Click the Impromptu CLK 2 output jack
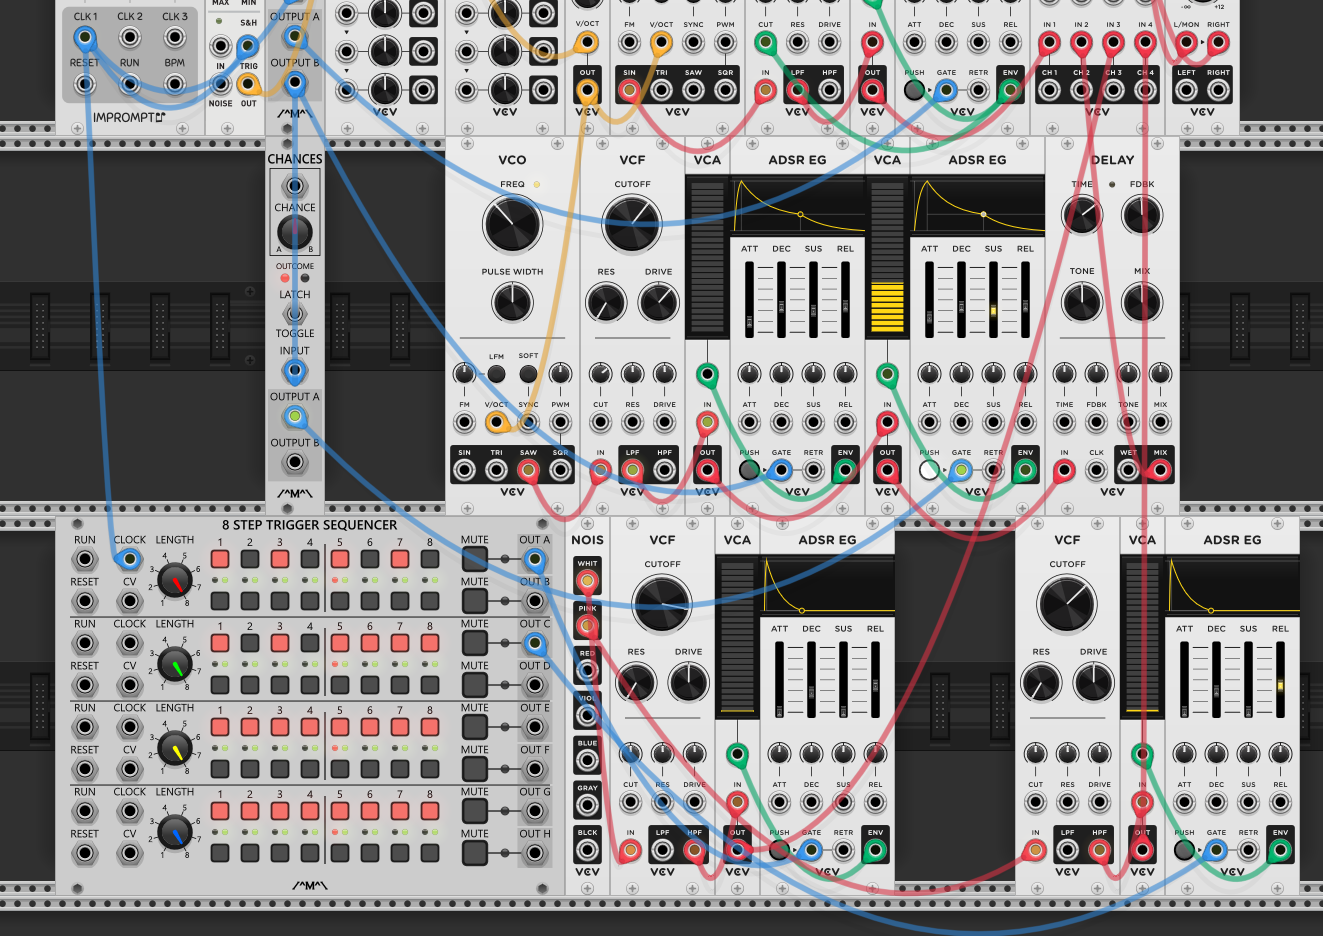Image resolution: width=1323 pixels, height=936 pixels. (130, 38)
